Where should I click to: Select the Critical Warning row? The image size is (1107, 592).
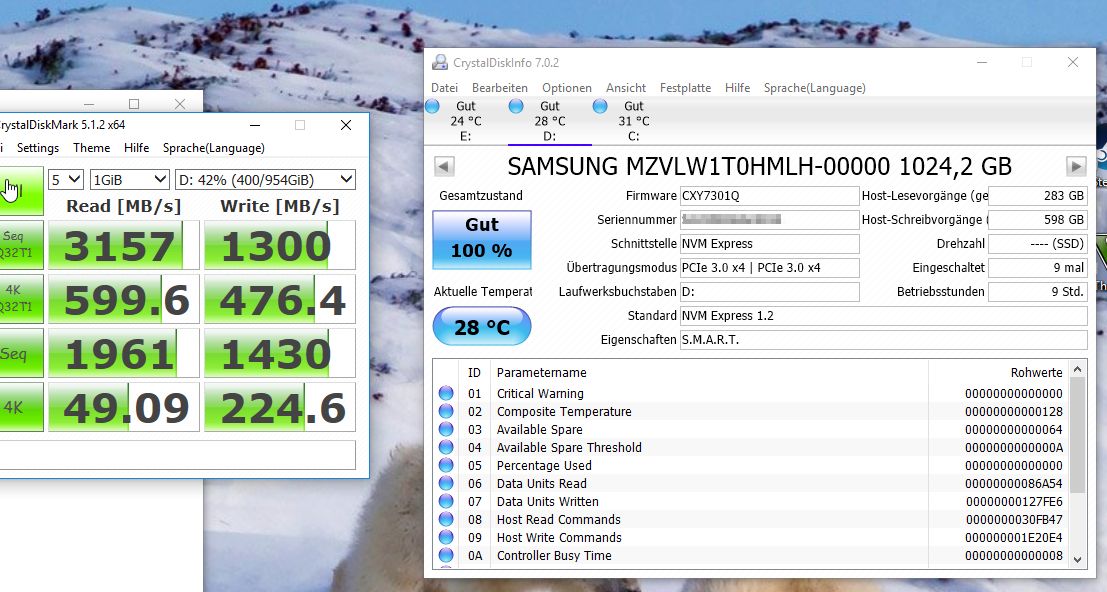coord(751,394)
